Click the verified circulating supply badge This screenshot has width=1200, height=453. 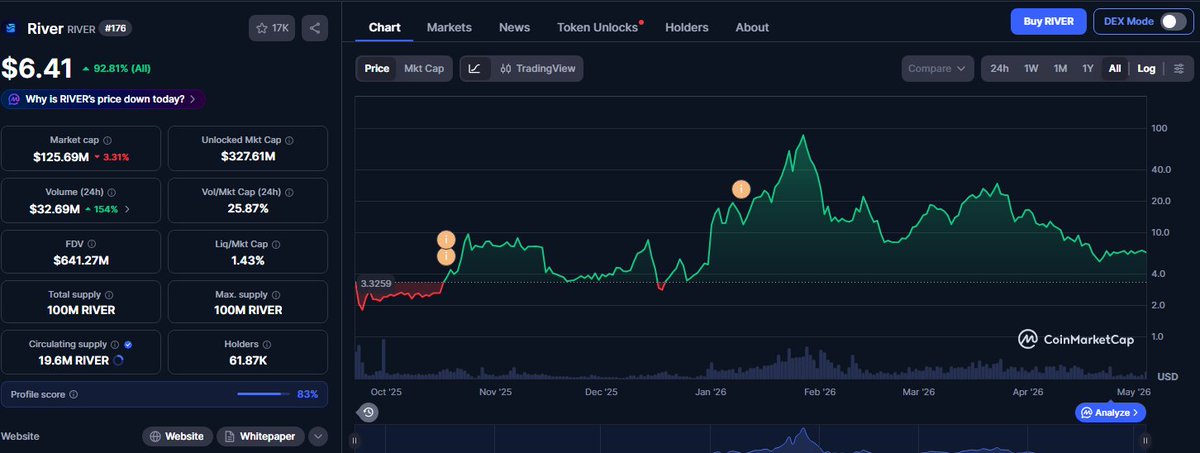point(128,344)
